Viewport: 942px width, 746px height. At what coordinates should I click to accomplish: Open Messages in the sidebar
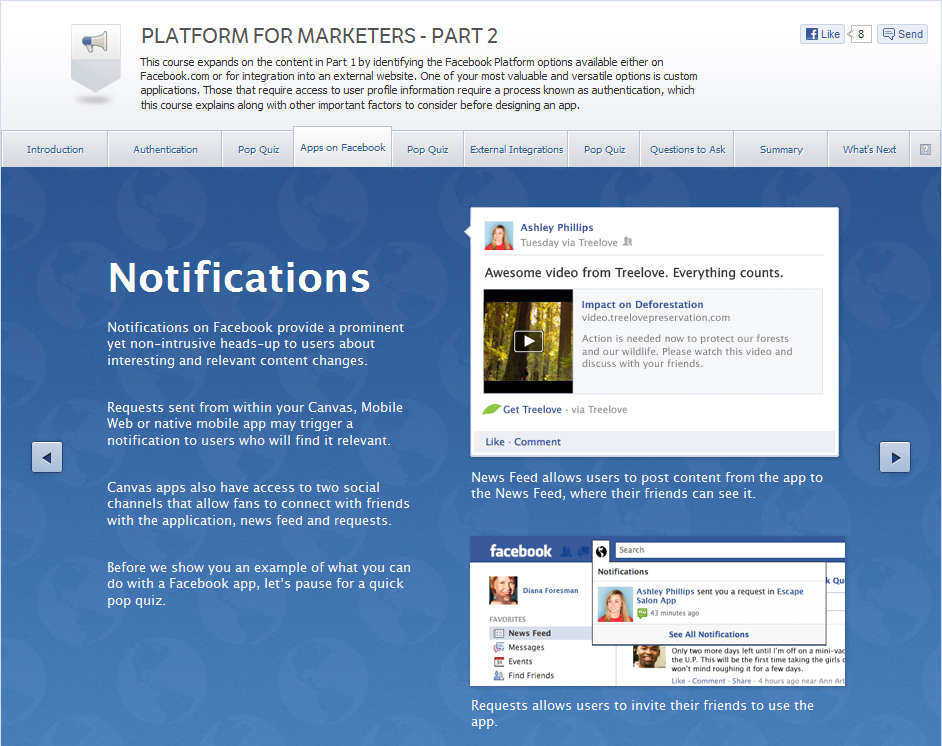coord(526,647)
